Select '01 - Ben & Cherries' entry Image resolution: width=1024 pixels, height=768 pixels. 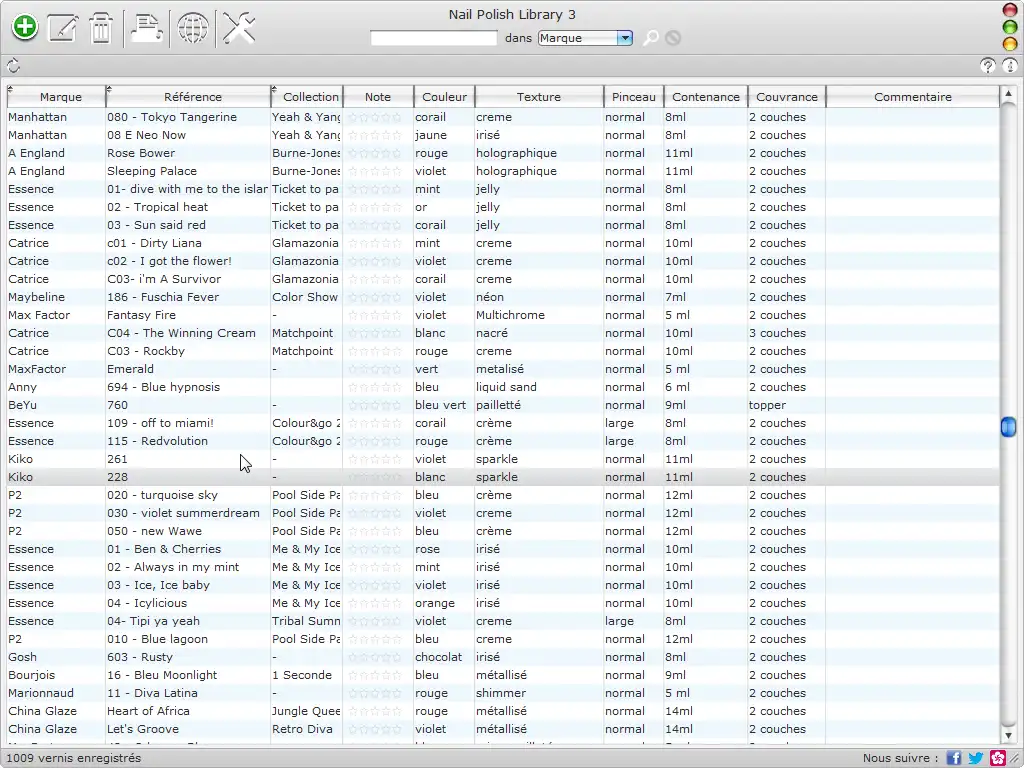click(x=164, y=549)
